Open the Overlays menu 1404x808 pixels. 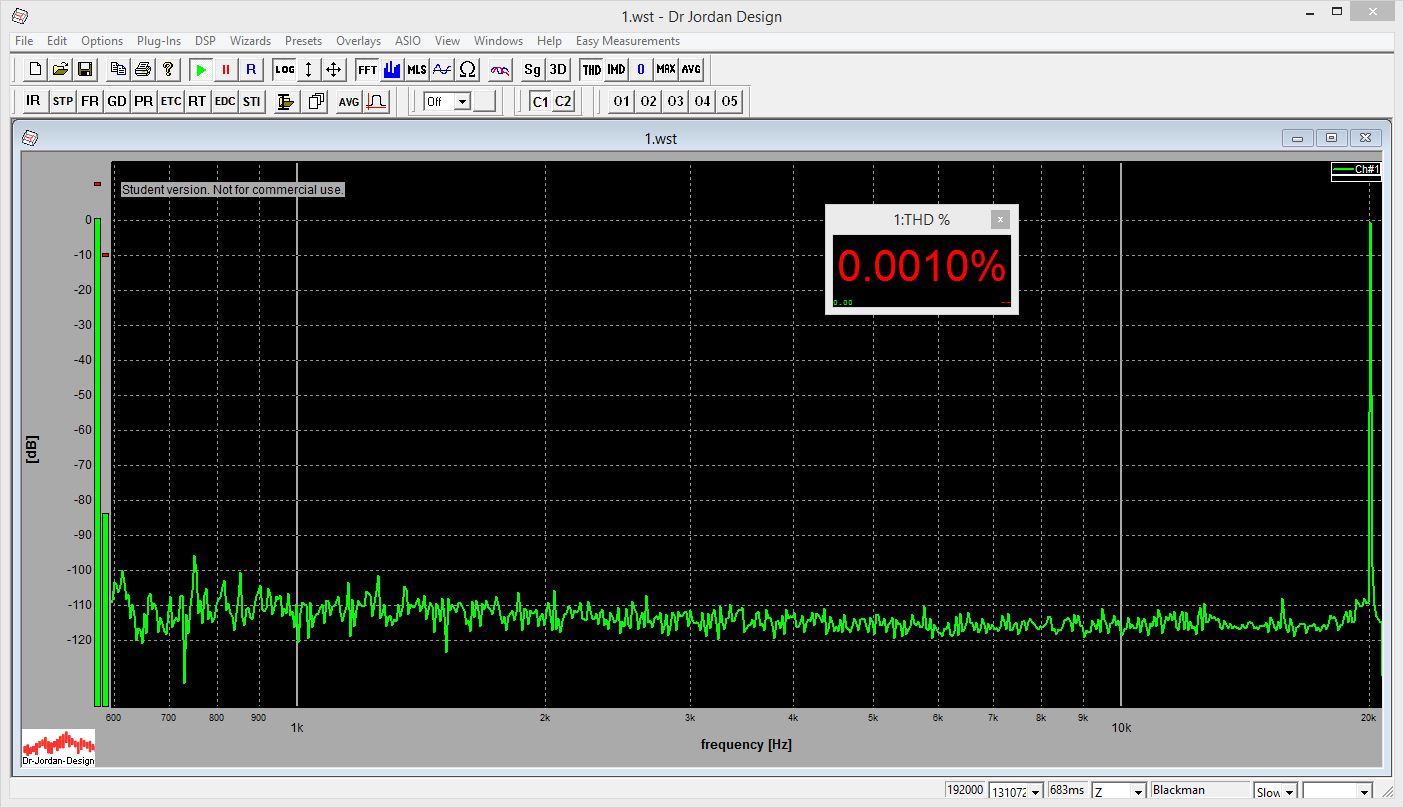point(358,41)
